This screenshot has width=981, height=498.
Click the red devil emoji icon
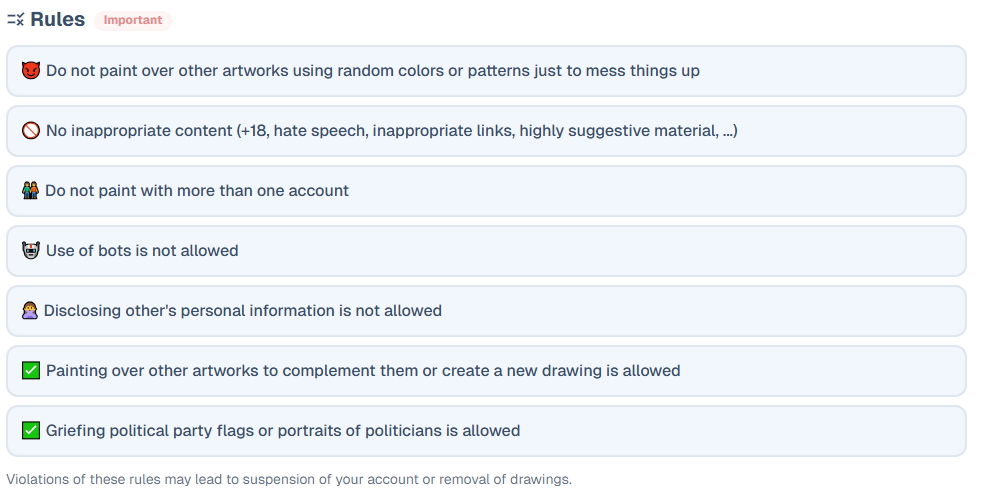point(30,71)
